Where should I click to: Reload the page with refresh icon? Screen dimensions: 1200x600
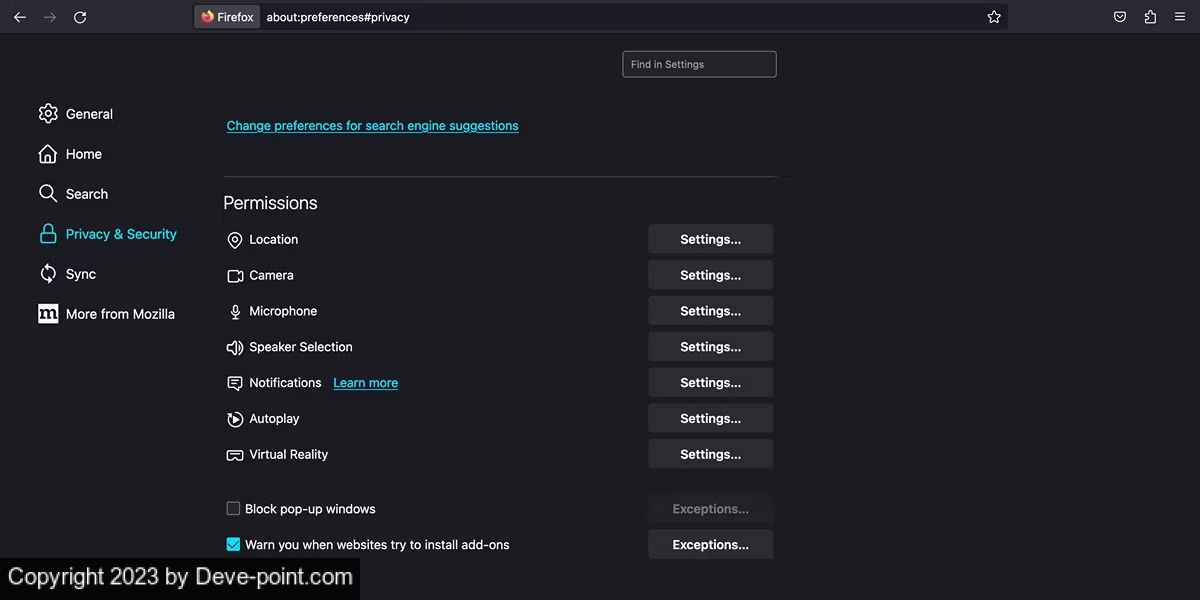point(80,17)
